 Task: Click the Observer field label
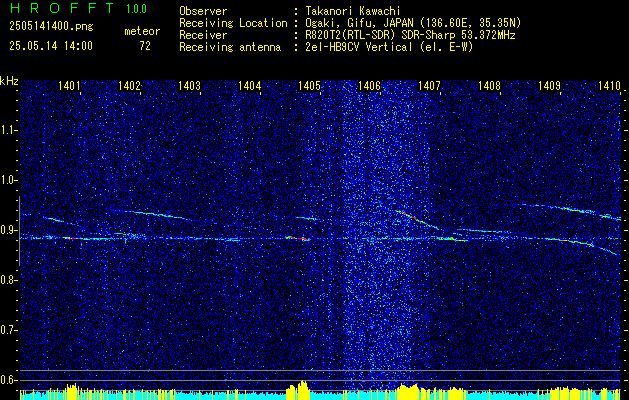tap(203, 11)
